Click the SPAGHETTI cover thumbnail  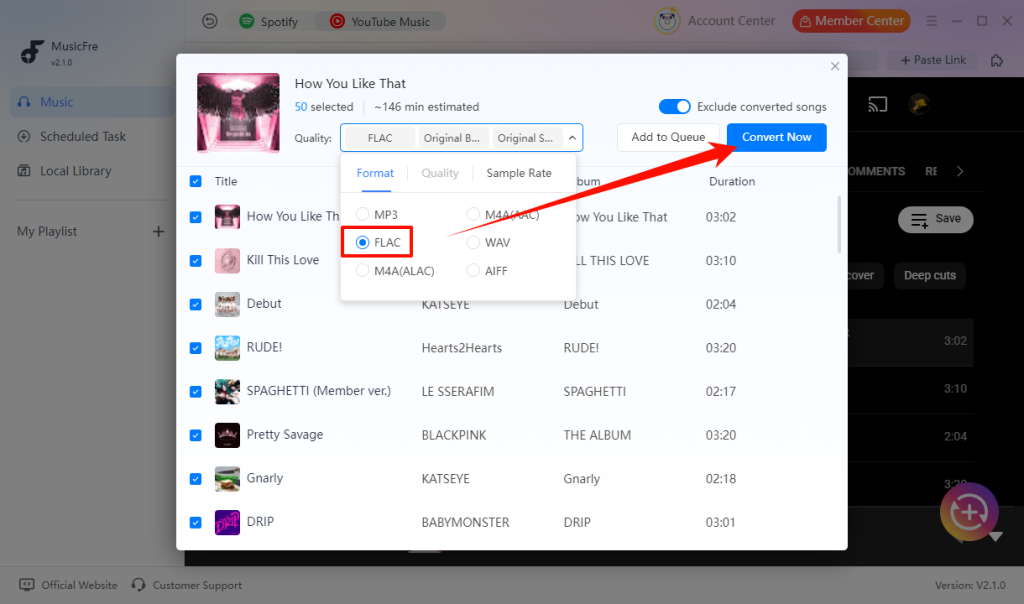[x=227, y=392]
